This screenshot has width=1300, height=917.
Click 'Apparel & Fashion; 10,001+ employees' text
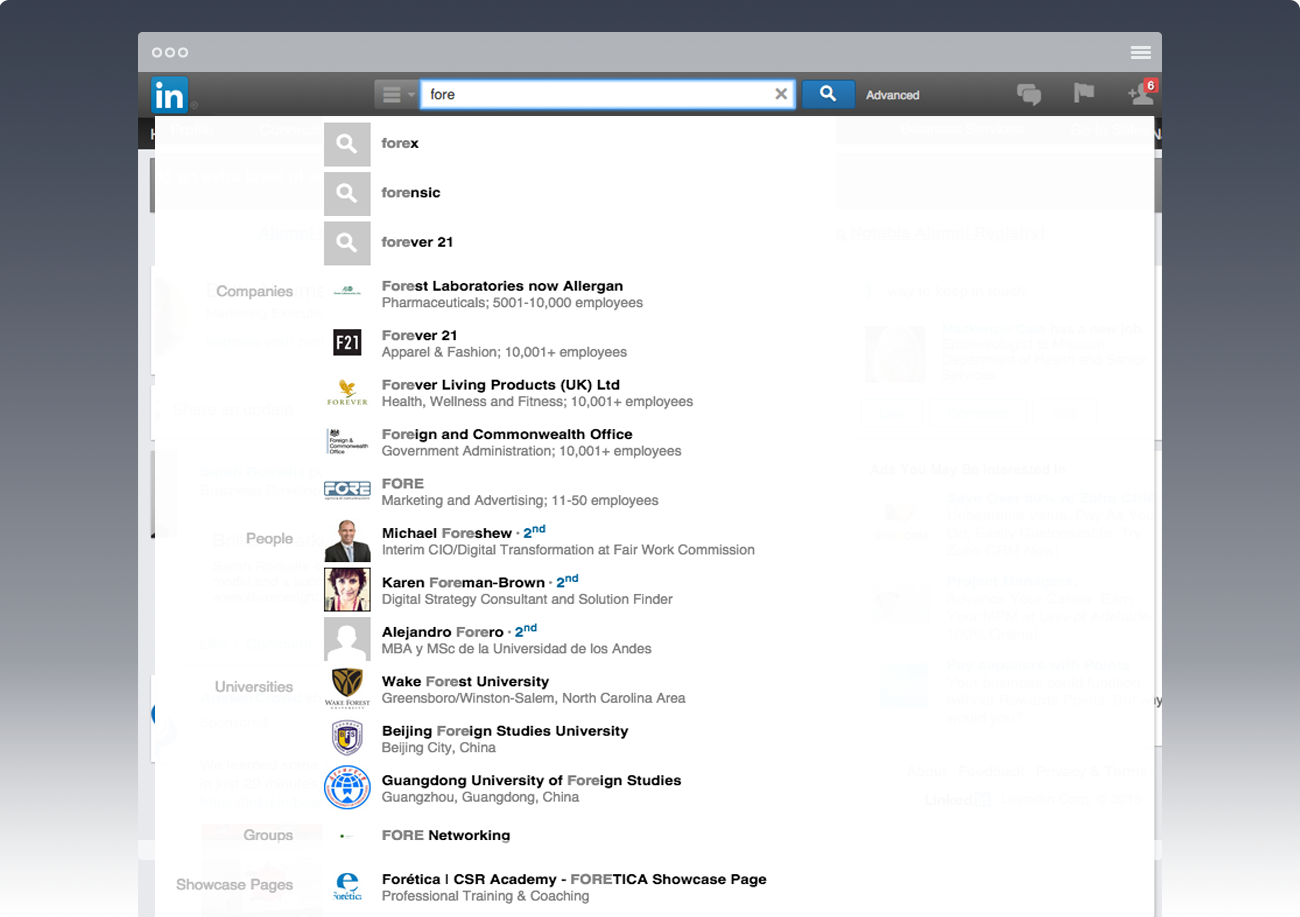(x=504, y=352)
